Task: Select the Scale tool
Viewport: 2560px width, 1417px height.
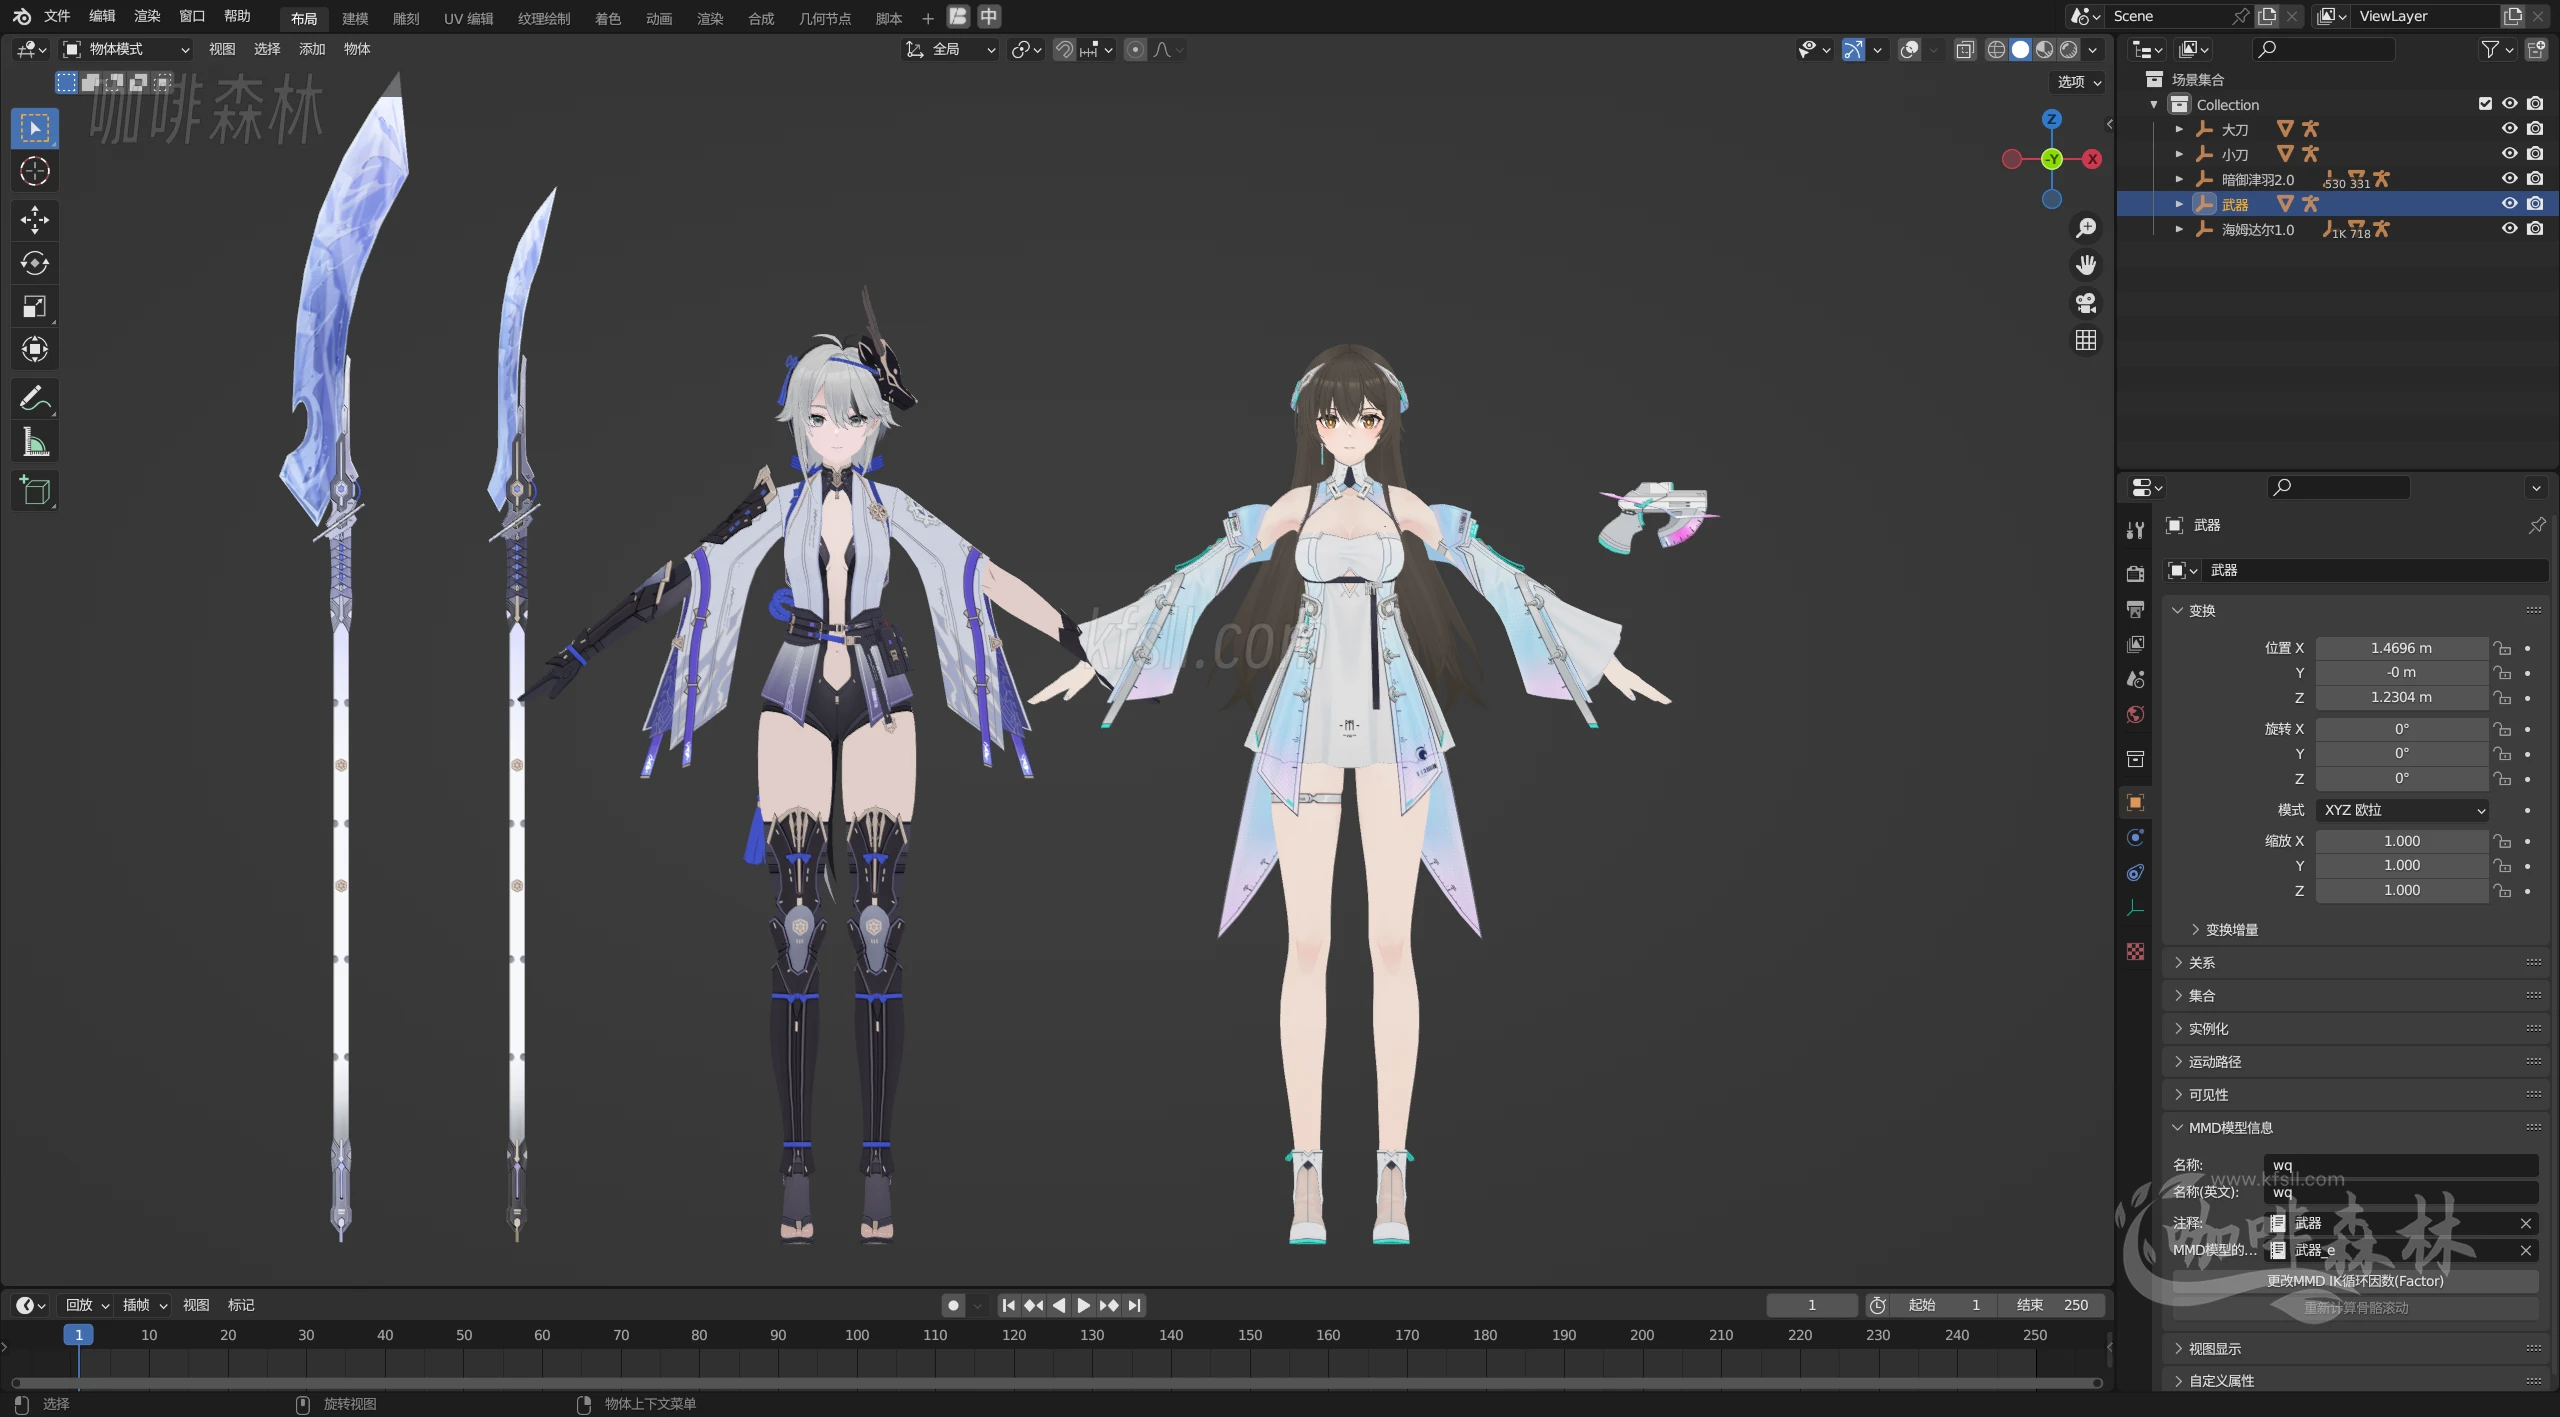Action: pyautogui.click(x=35, y=306)
